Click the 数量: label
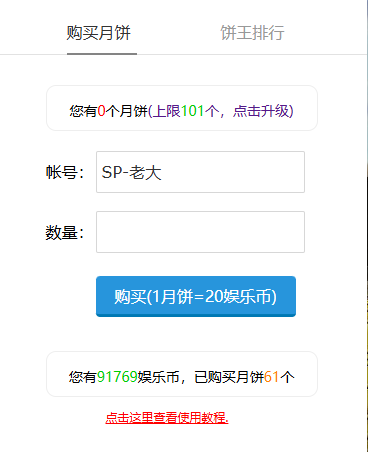Image resolution: width=368 pixels, height=452 pixels. (x=65, y=232)
